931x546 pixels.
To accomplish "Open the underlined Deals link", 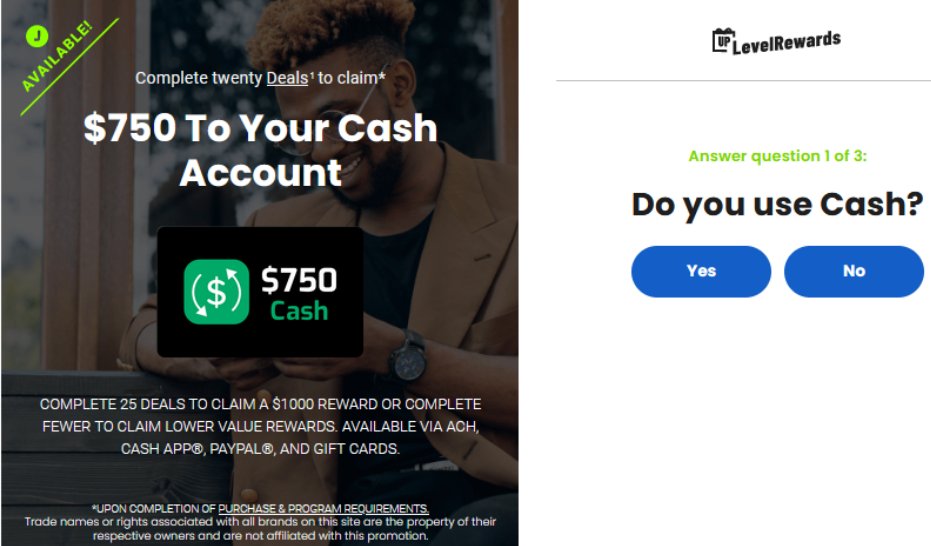I will tap(287, 78).
